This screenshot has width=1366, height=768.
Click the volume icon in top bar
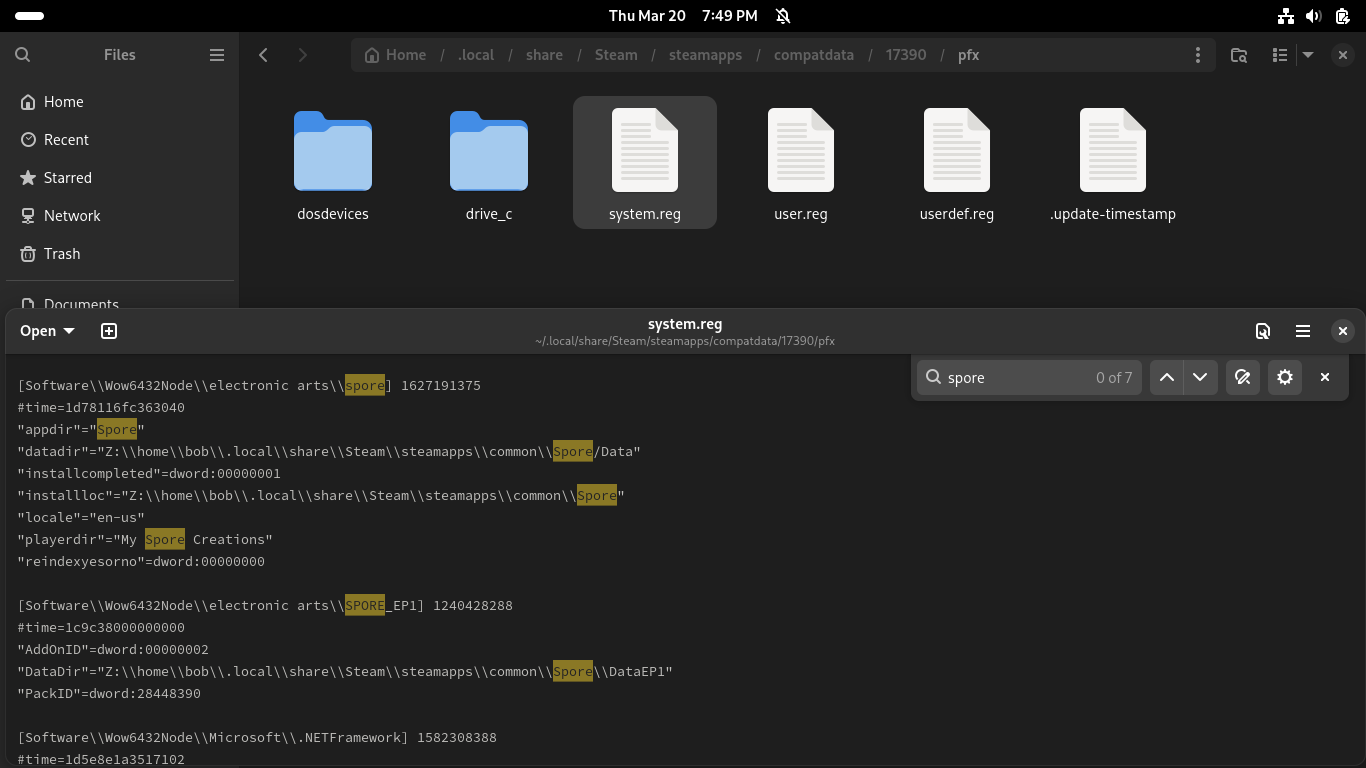[1314, 15]
